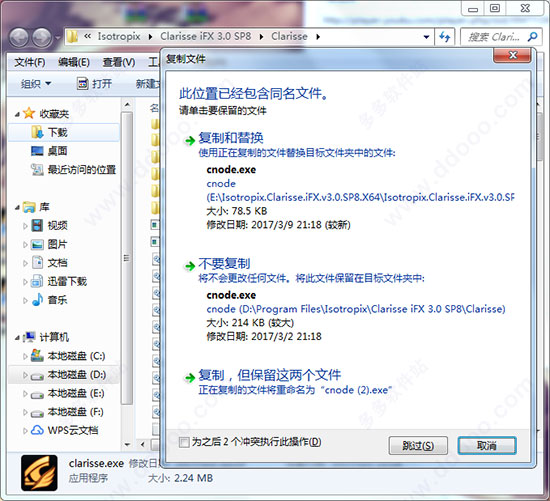This screenshot has width=550, height=501.
Task: Select 本地磁盘 (D:) in the tree
Action: point(76,375)
